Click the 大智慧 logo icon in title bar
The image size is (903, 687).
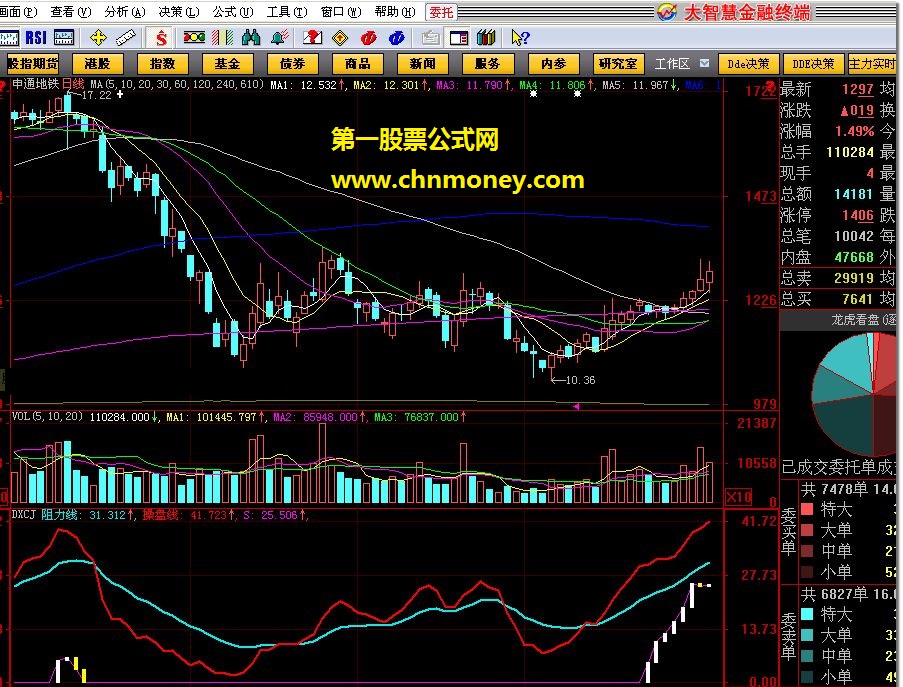(667, 12)
